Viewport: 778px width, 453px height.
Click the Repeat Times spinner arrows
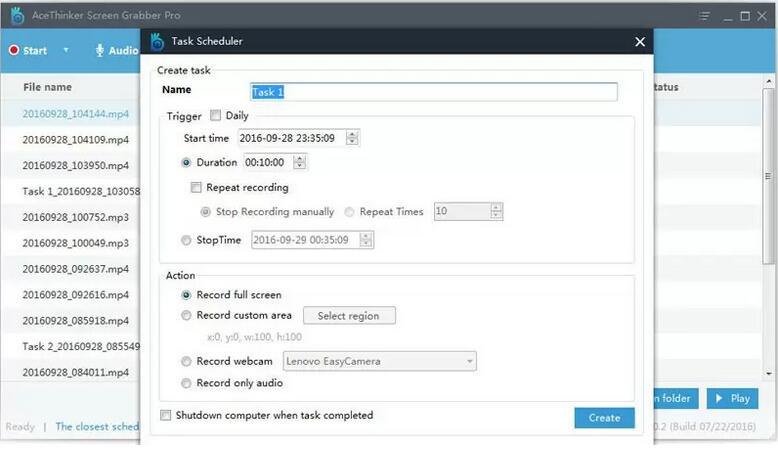coord(496,211)
